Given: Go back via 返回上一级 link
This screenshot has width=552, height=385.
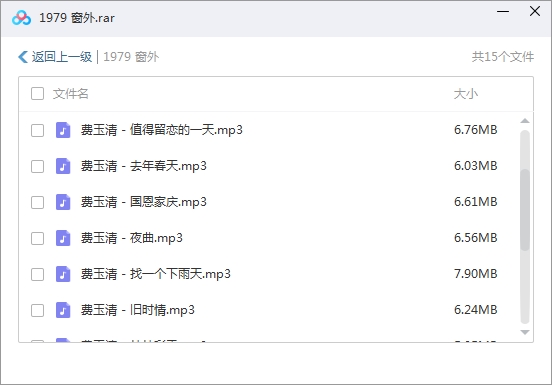Looking at the screenshot, I should coord(62,57).
